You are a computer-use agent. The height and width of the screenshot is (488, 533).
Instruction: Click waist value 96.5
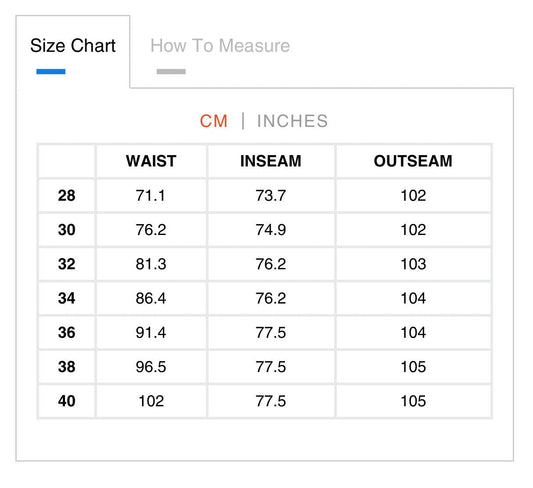[151, 367]
